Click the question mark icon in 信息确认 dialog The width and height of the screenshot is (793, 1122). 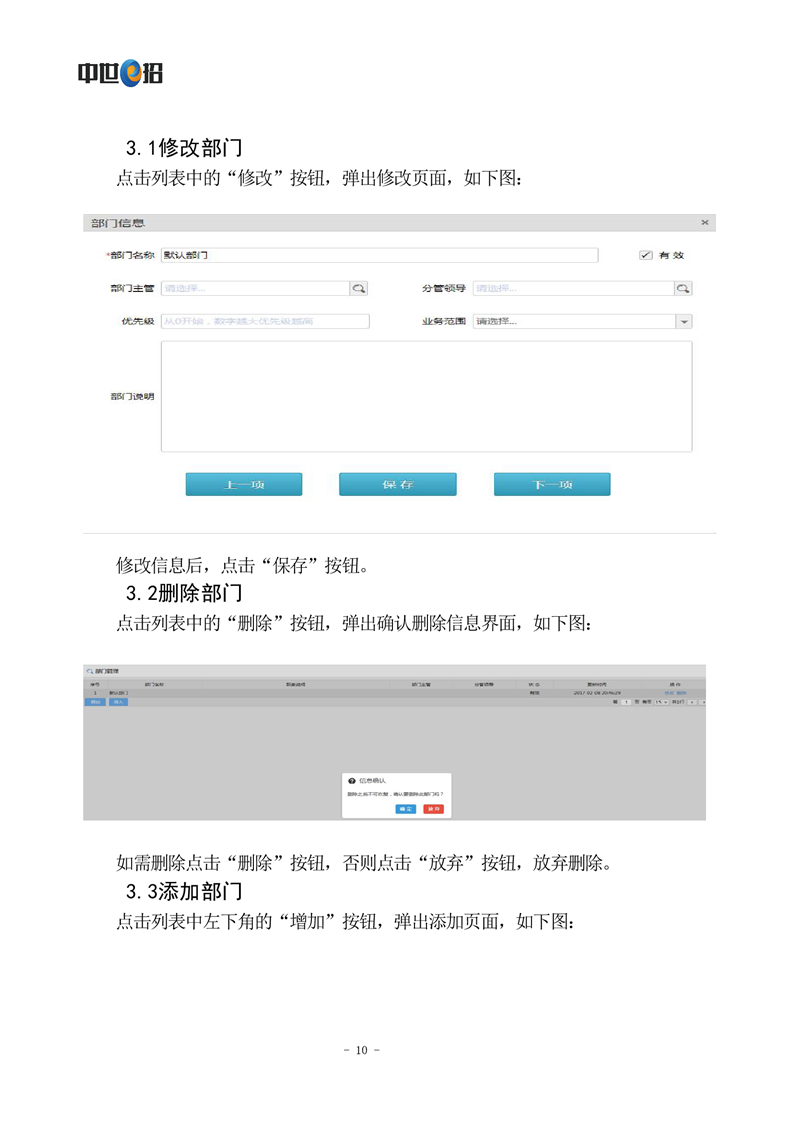pos(352,780)
